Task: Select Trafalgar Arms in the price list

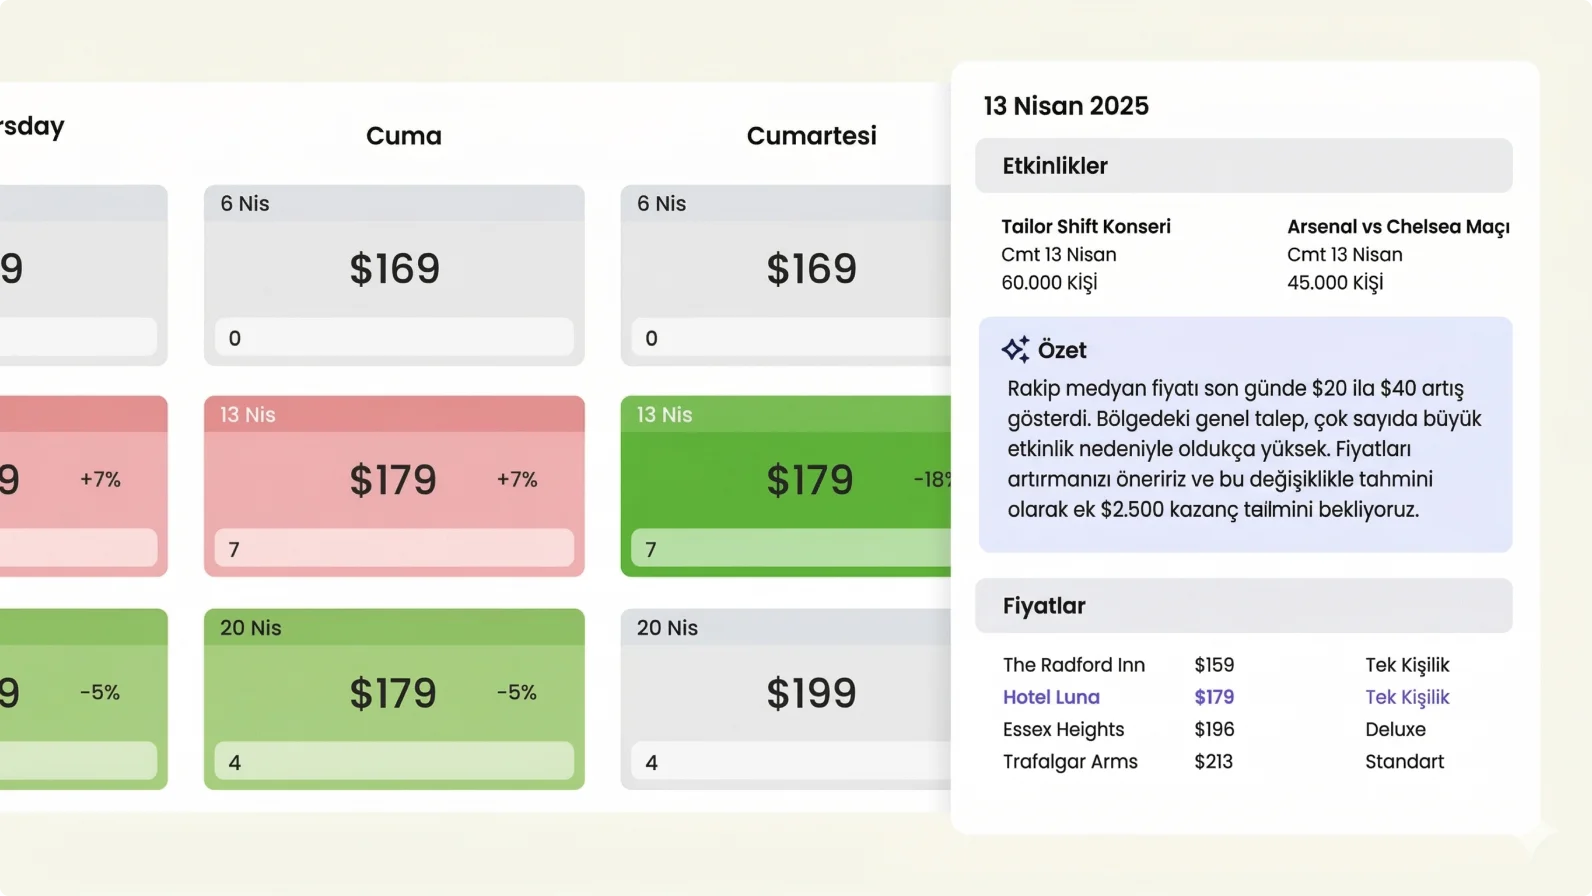Action: tap(1070, 761)
